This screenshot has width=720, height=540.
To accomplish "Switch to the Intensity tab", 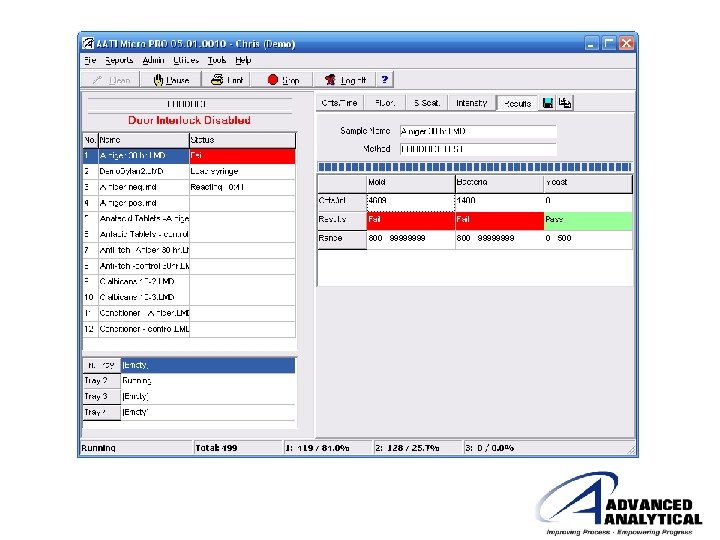I will (472, 103).
